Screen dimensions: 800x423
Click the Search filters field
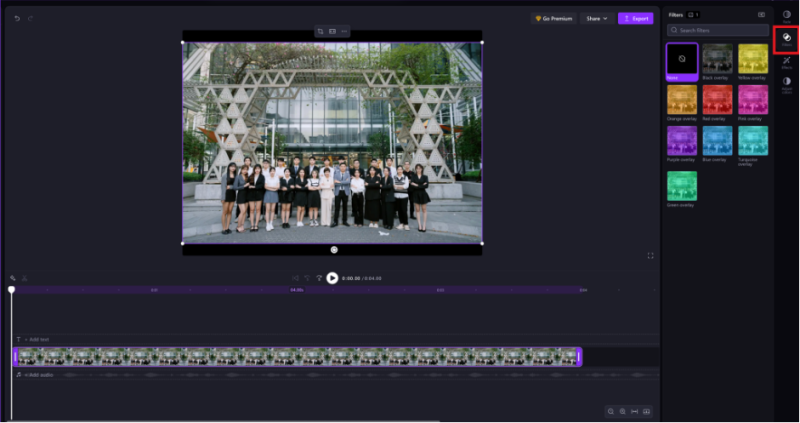pyautogui.click(x=718, y=31)
